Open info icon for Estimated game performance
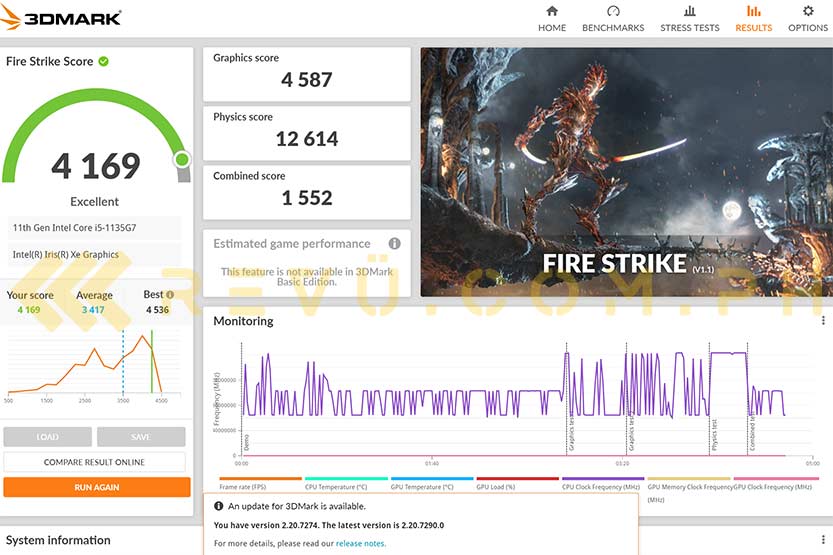 [x=394, y=243]
